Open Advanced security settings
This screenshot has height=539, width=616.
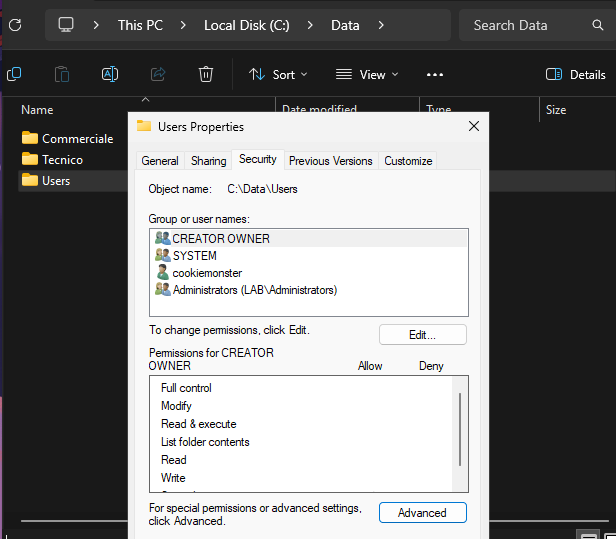point(422,513)
